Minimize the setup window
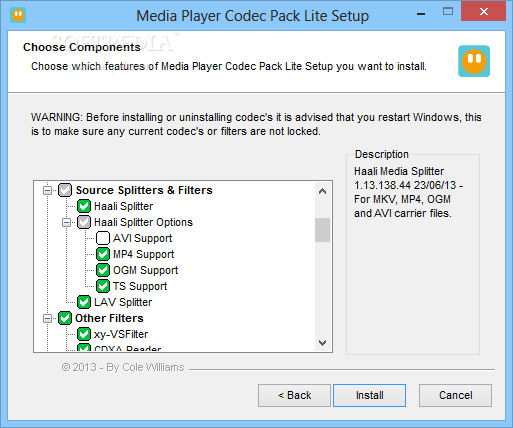 [421, 13]
